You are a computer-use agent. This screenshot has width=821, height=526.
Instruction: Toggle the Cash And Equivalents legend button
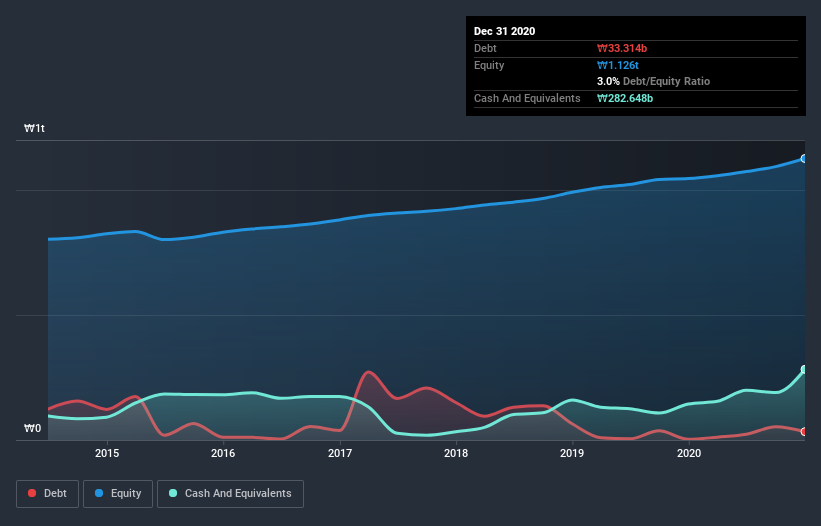click(230, 494)
